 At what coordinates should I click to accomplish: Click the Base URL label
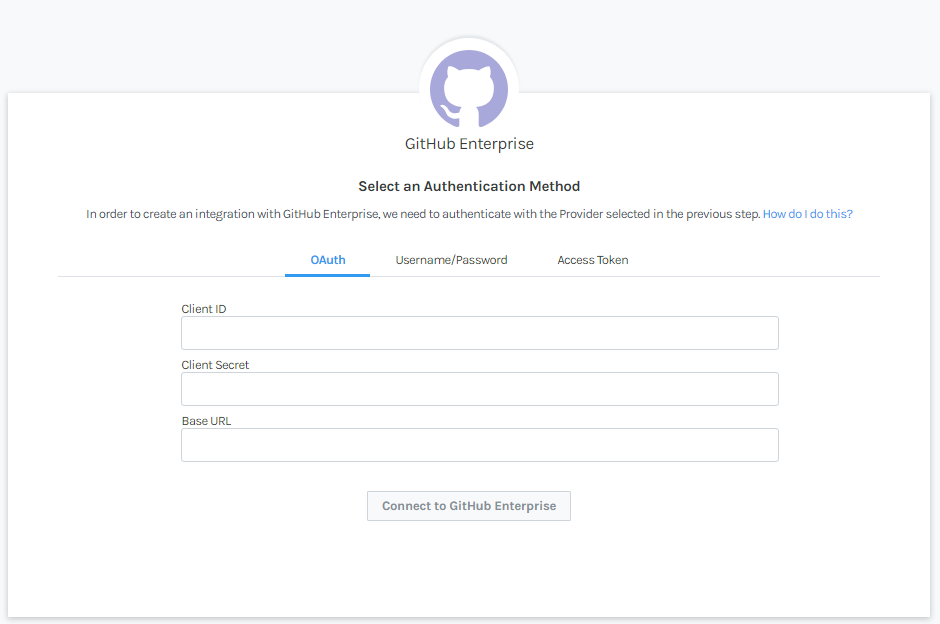click(206, 421)
